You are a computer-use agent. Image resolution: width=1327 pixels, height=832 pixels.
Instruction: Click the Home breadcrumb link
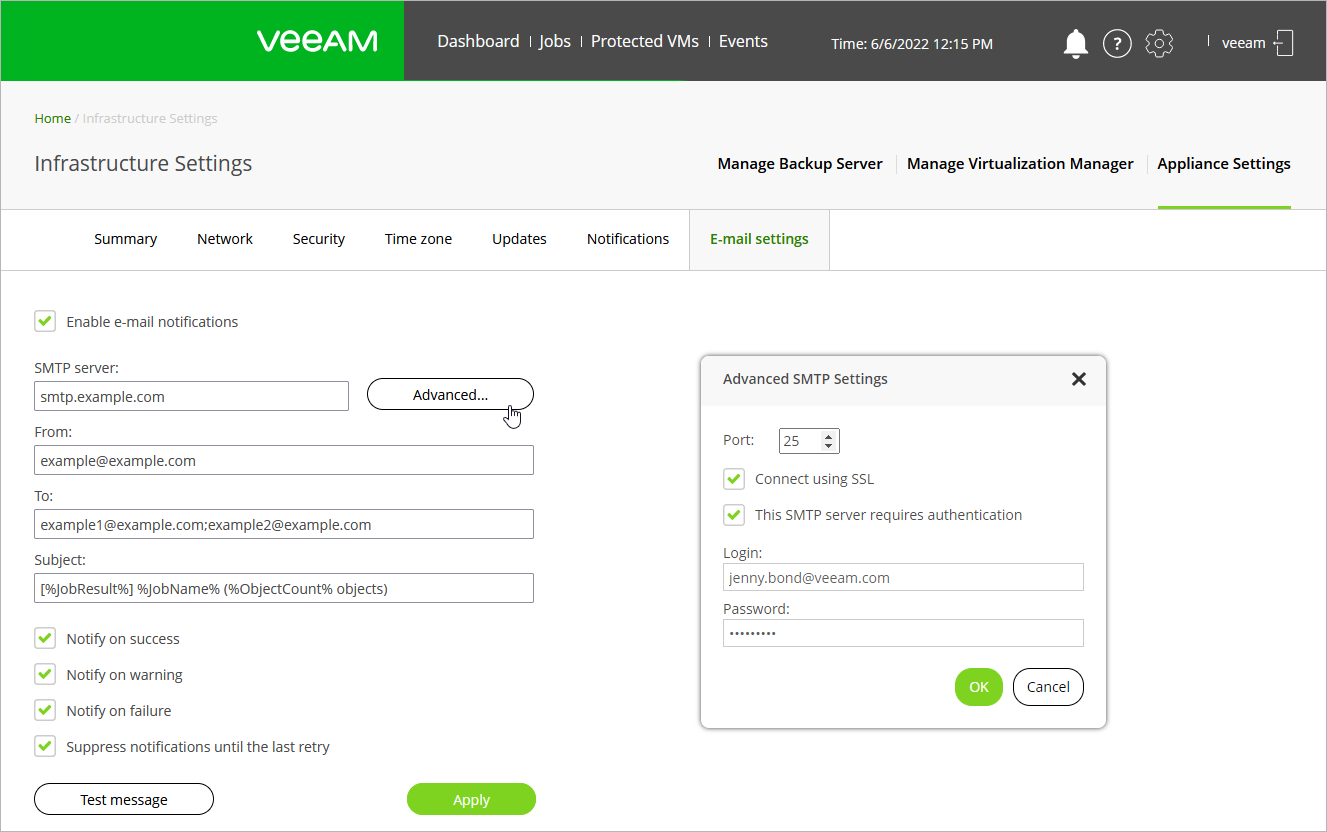53,118
